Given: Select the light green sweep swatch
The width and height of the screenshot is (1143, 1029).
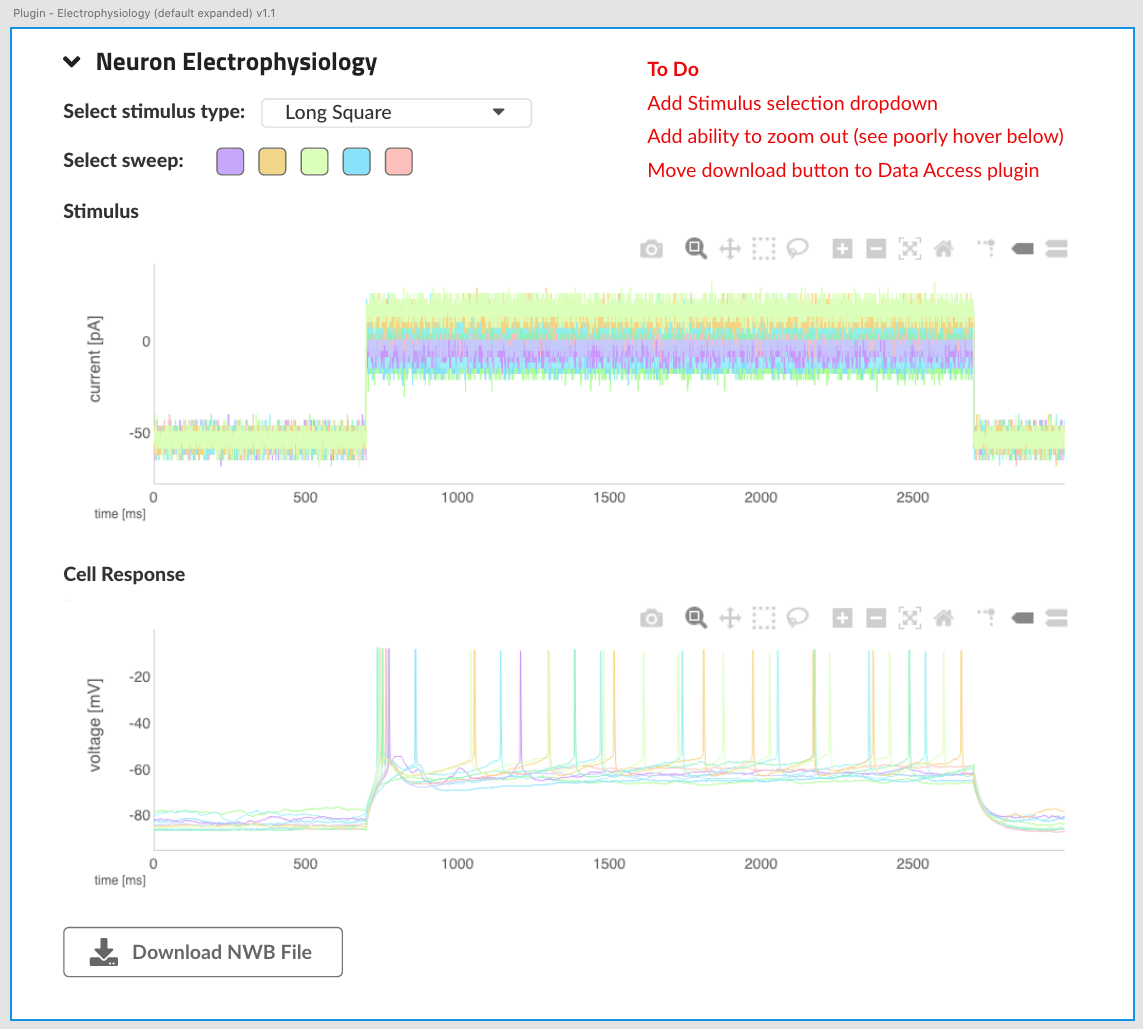Looking at the screenshot, I should tap(315, 162).
